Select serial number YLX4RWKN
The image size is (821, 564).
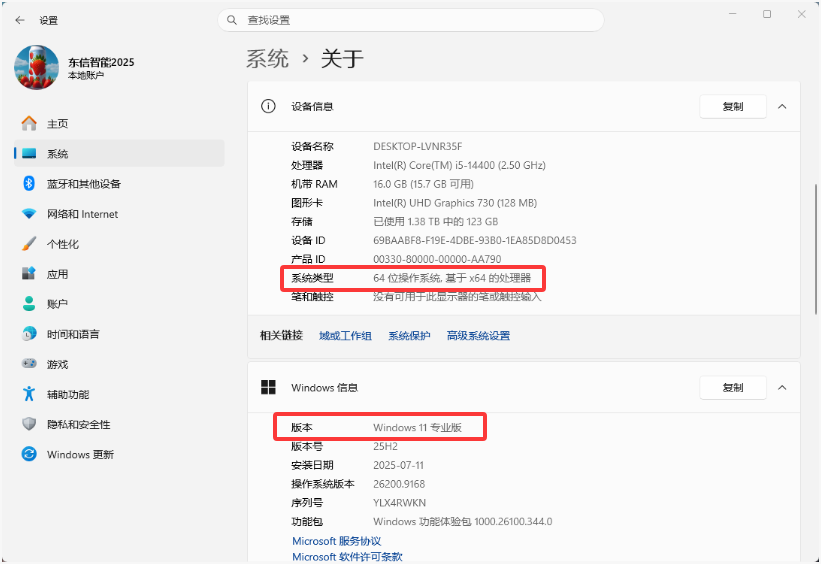pos(400,503)
